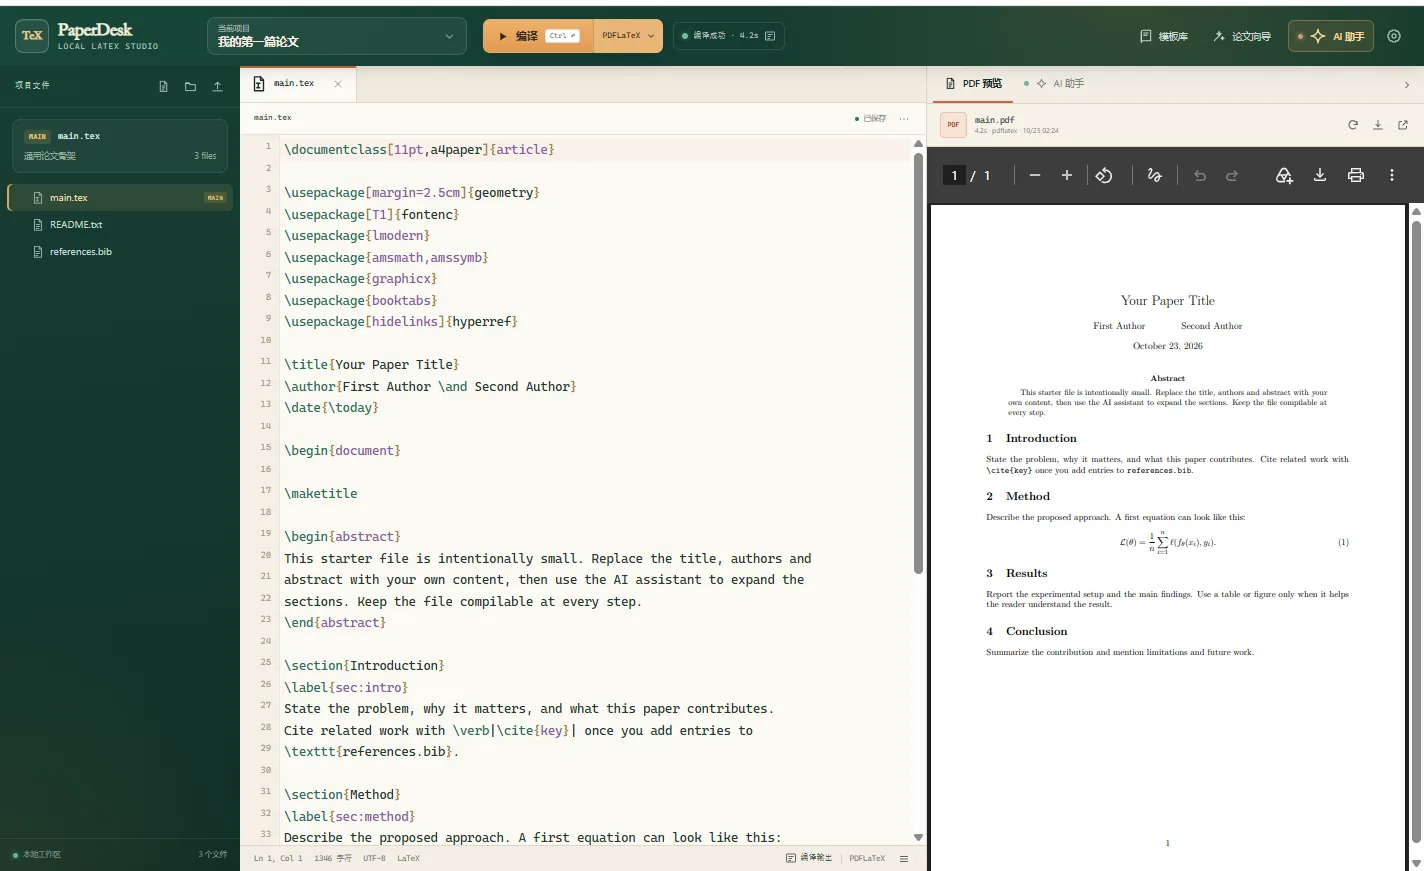Screen dimensions: 1424x871
Task: Click PDFLaTeX in the status bar
Action: (x=867, y=858)
